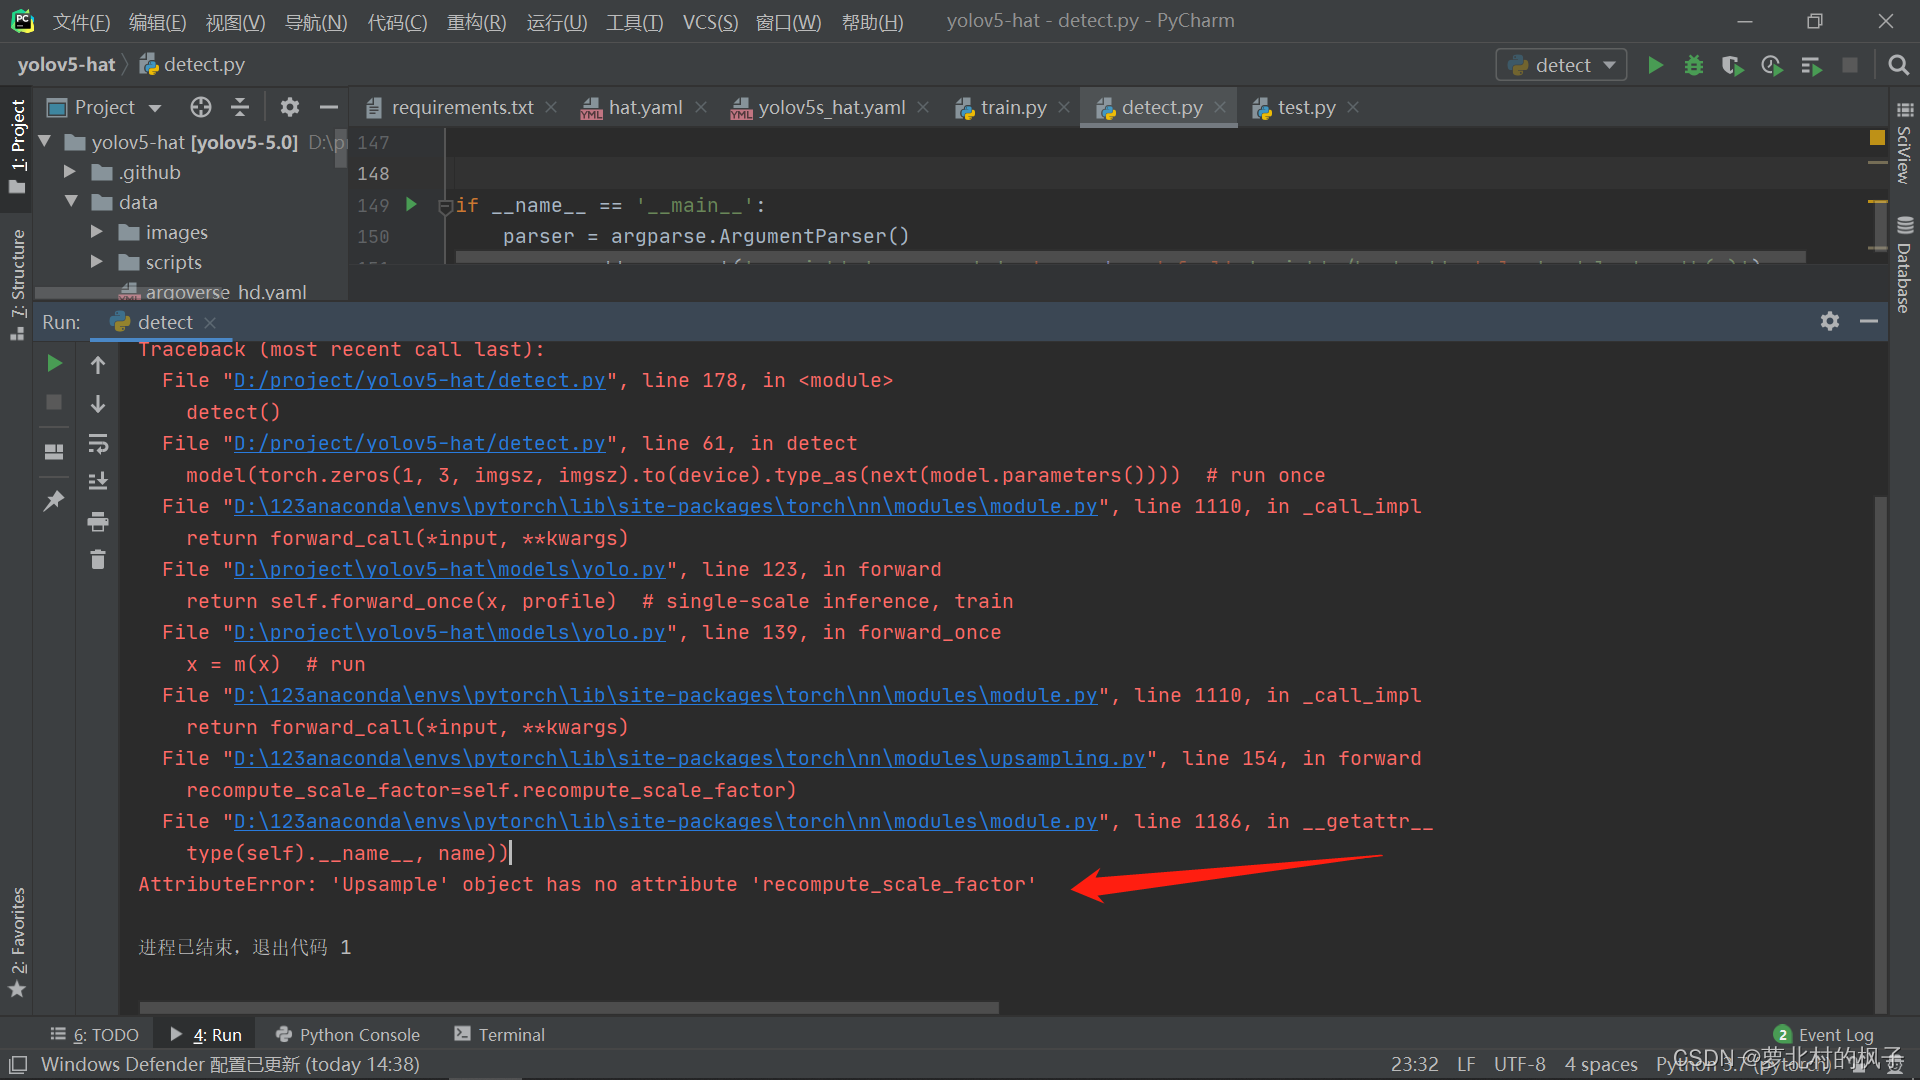This screenshot has width=1920, height=1080.
Task: Open the Structure side panel
Action: 17,284
